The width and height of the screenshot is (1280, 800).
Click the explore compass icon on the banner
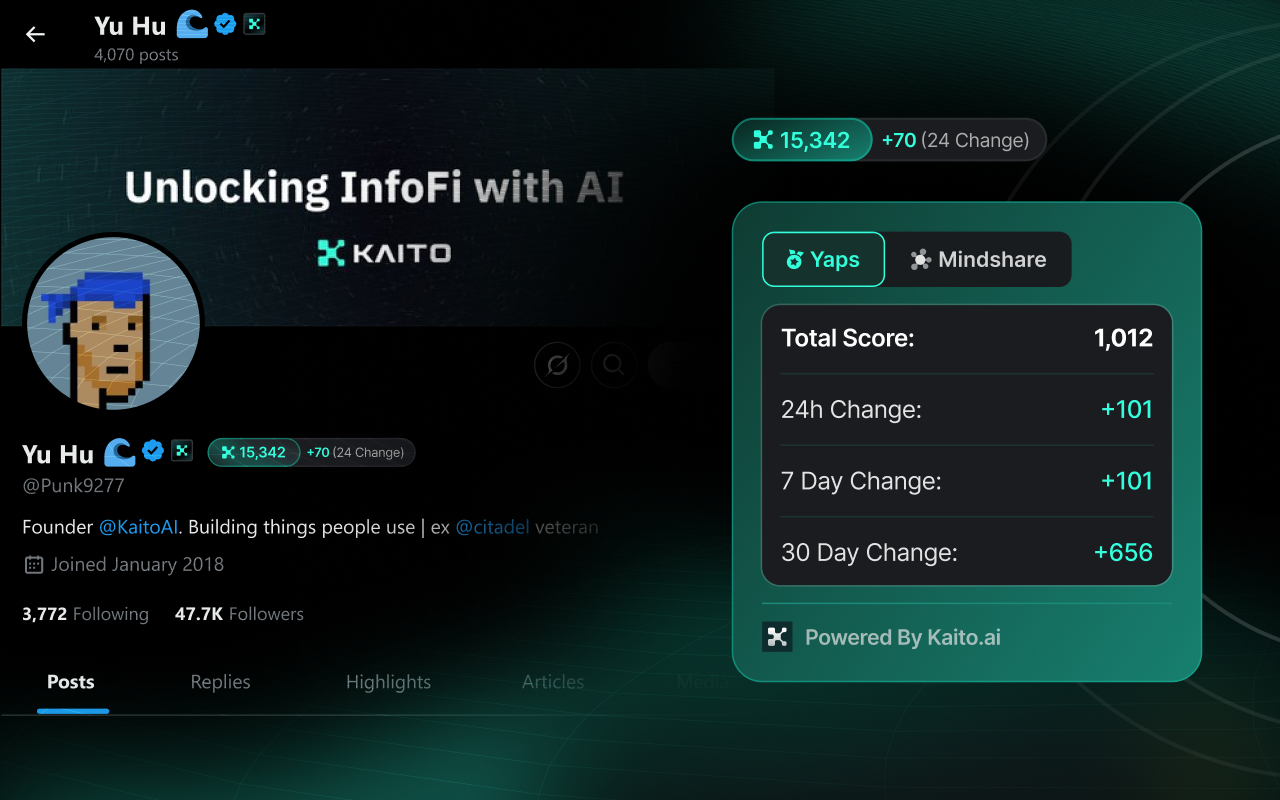(556, 365)
